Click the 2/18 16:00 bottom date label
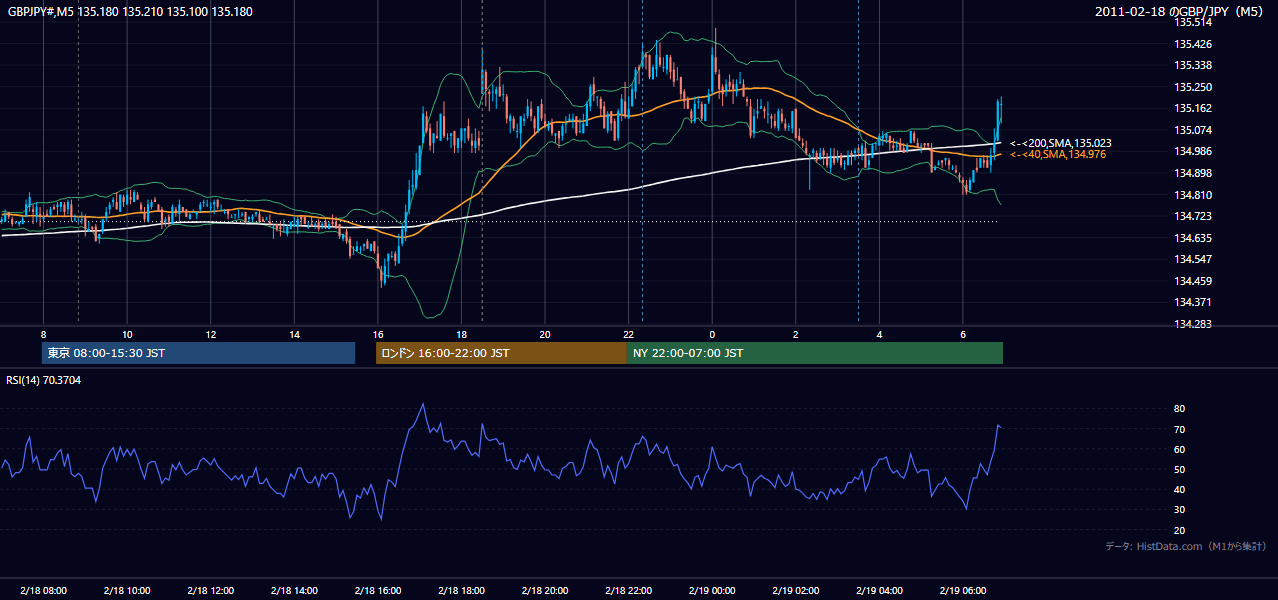The height and width of the screenshot is (600, 1278). [378, 591]
